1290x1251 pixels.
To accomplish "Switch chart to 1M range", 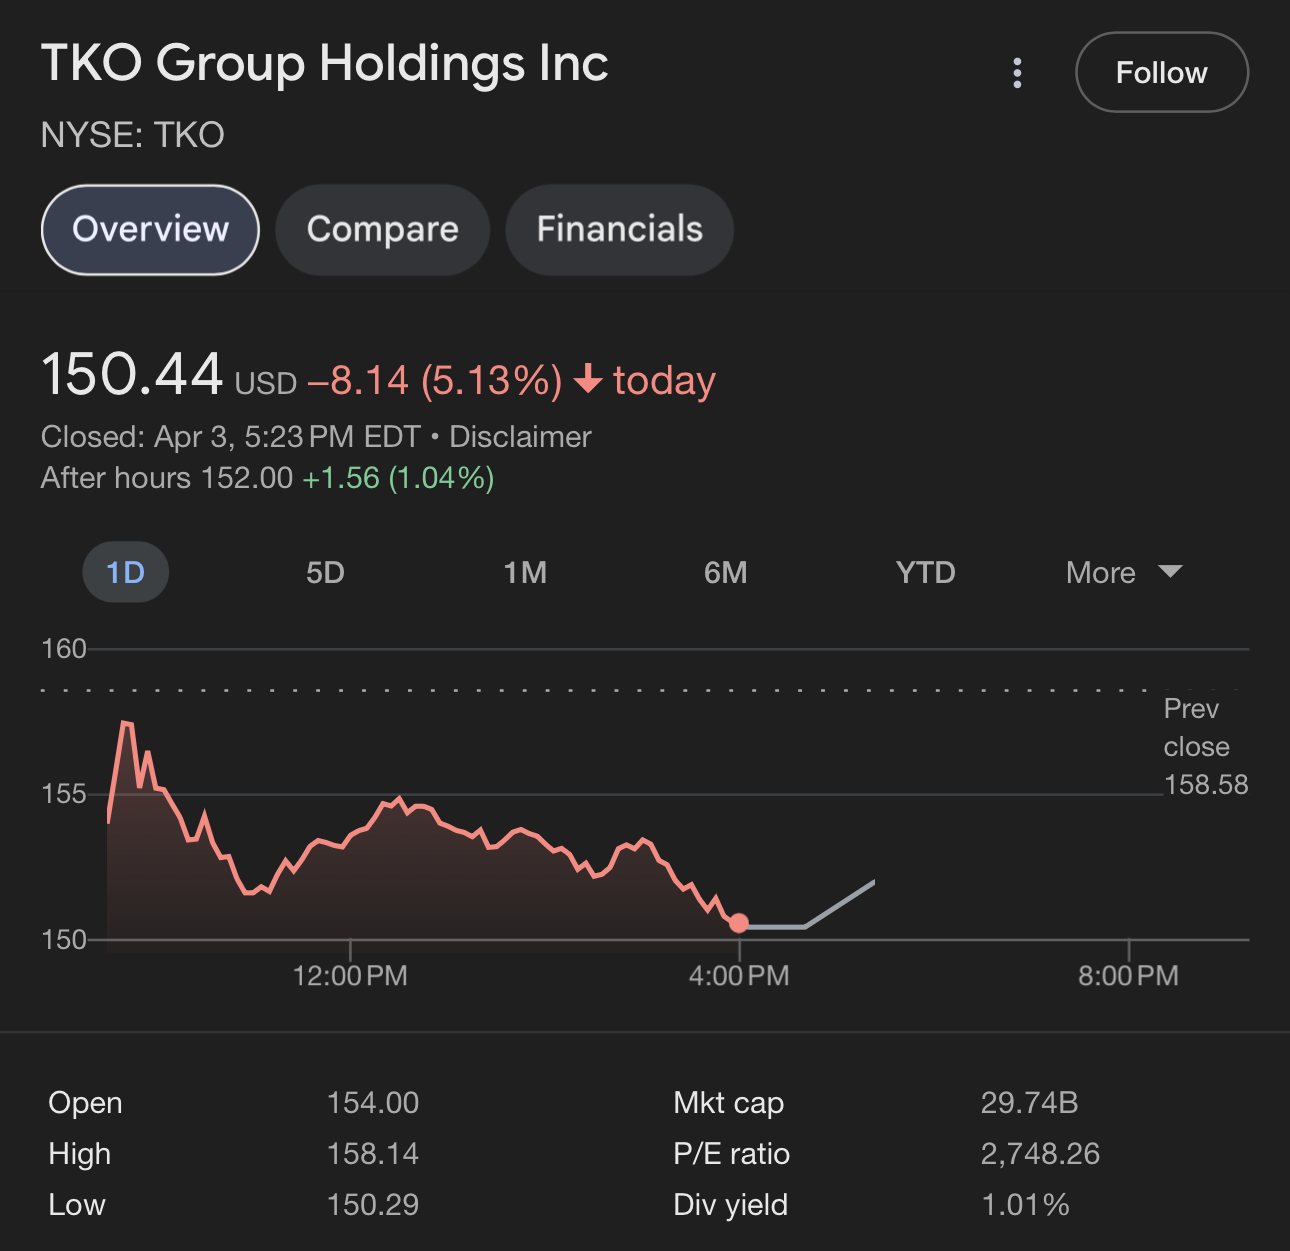I will coord(525,572).
